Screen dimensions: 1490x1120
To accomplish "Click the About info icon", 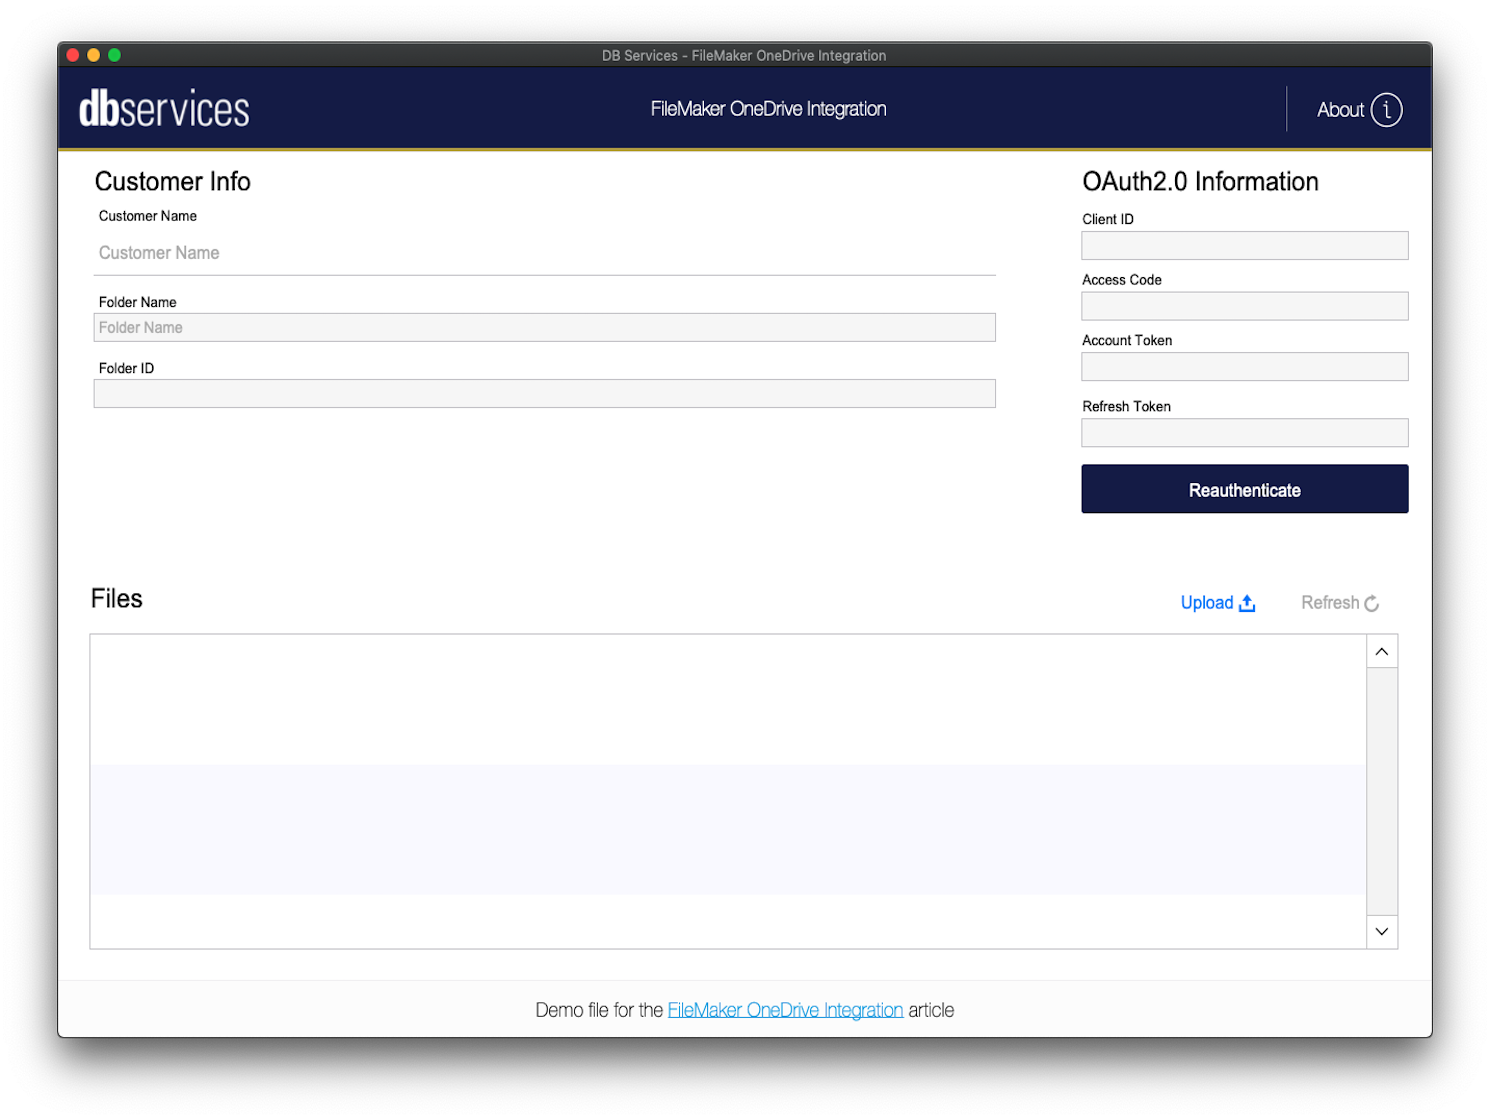I will click(1386, 110).
